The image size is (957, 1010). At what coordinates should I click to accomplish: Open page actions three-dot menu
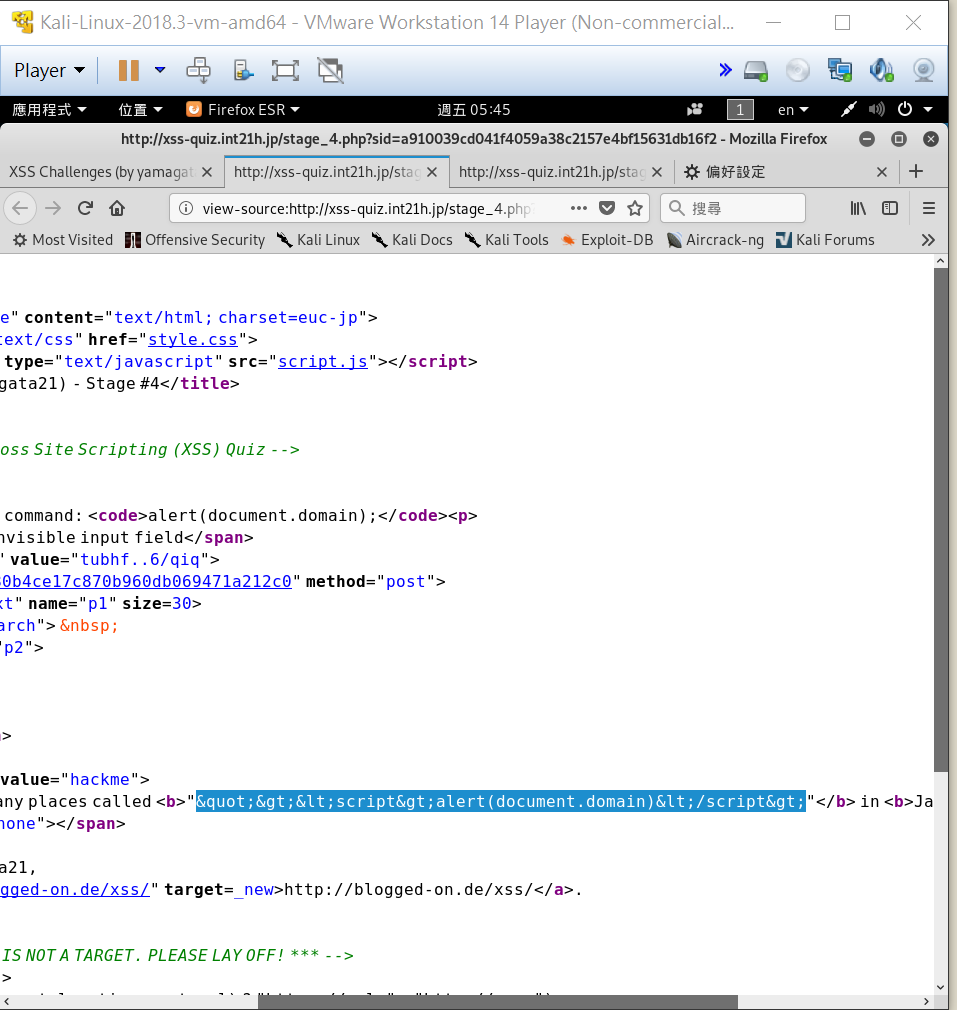click(578, 208)
